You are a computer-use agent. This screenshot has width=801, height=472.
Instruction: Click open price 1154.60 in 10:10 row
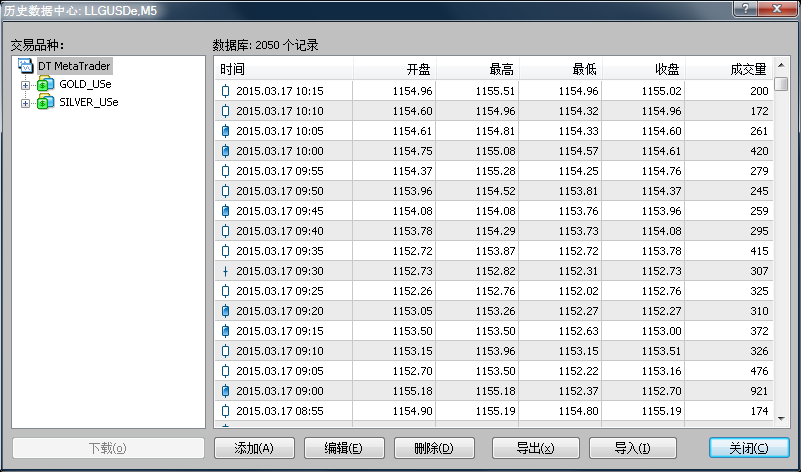(x=412, y=111)
